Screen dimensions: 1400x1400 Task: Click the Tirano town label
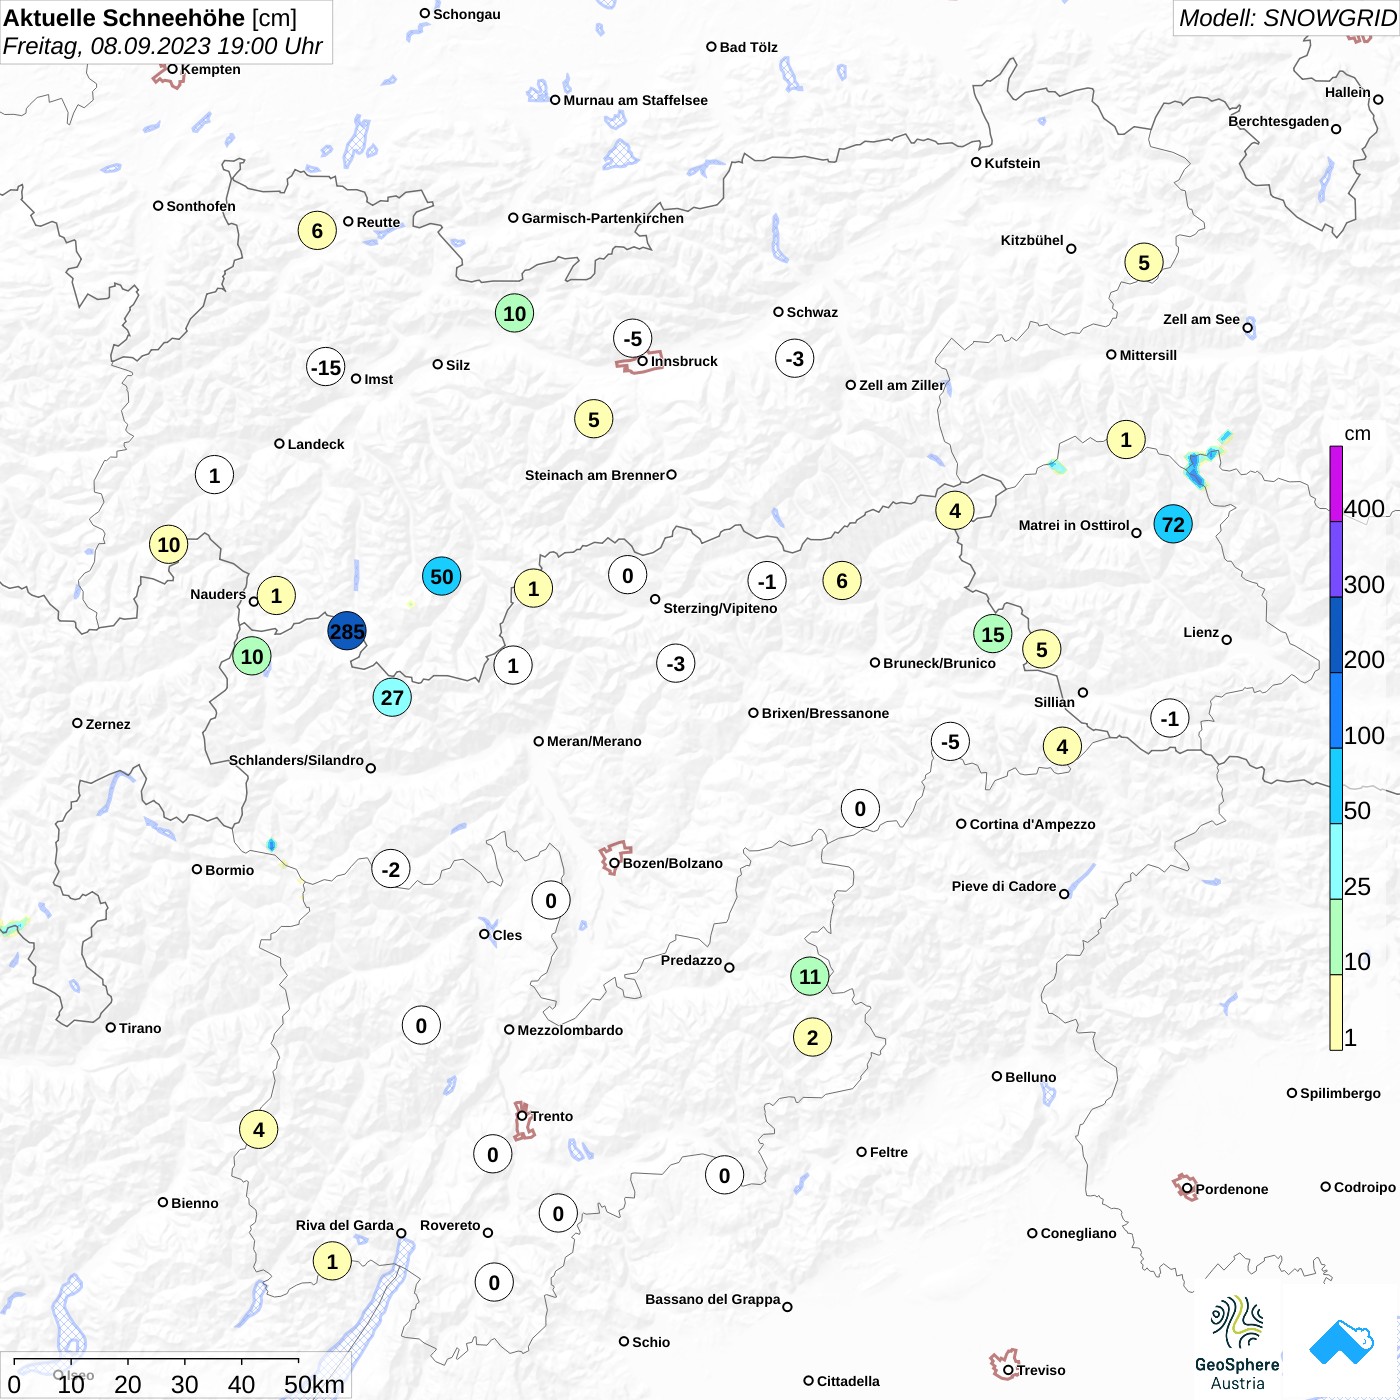click(x=140, y=1028)
